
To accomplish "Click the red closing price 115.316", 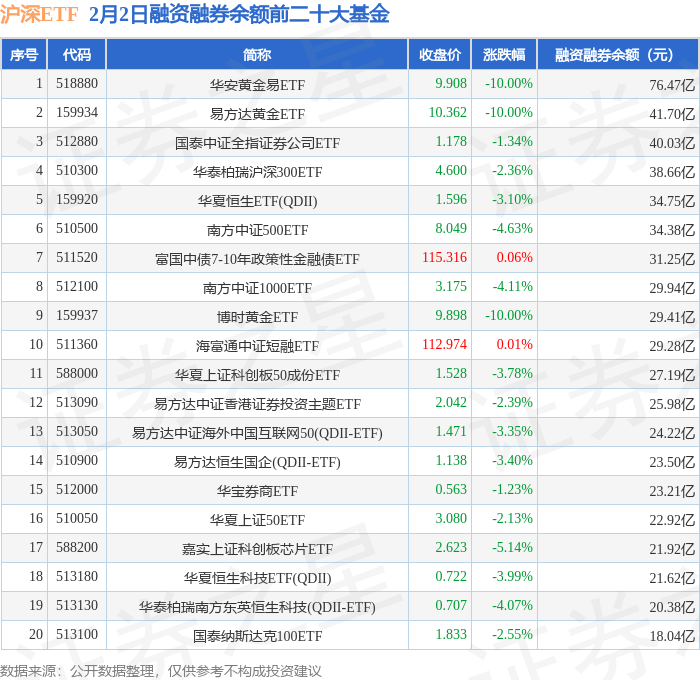I will (x=445, y=258).
